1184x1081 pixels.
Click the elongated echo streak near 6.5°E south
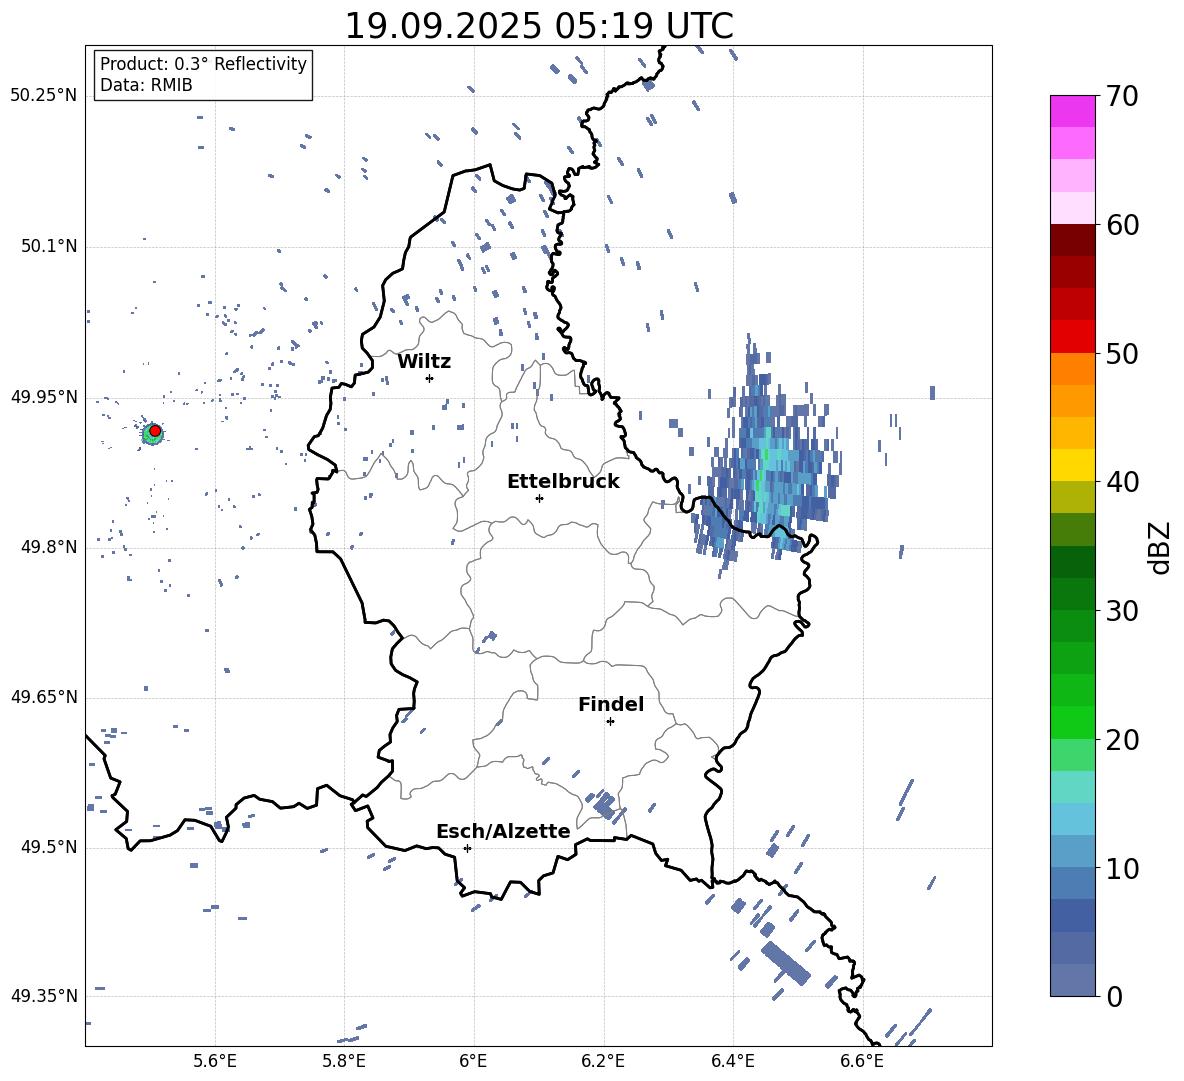pos(785,962)
